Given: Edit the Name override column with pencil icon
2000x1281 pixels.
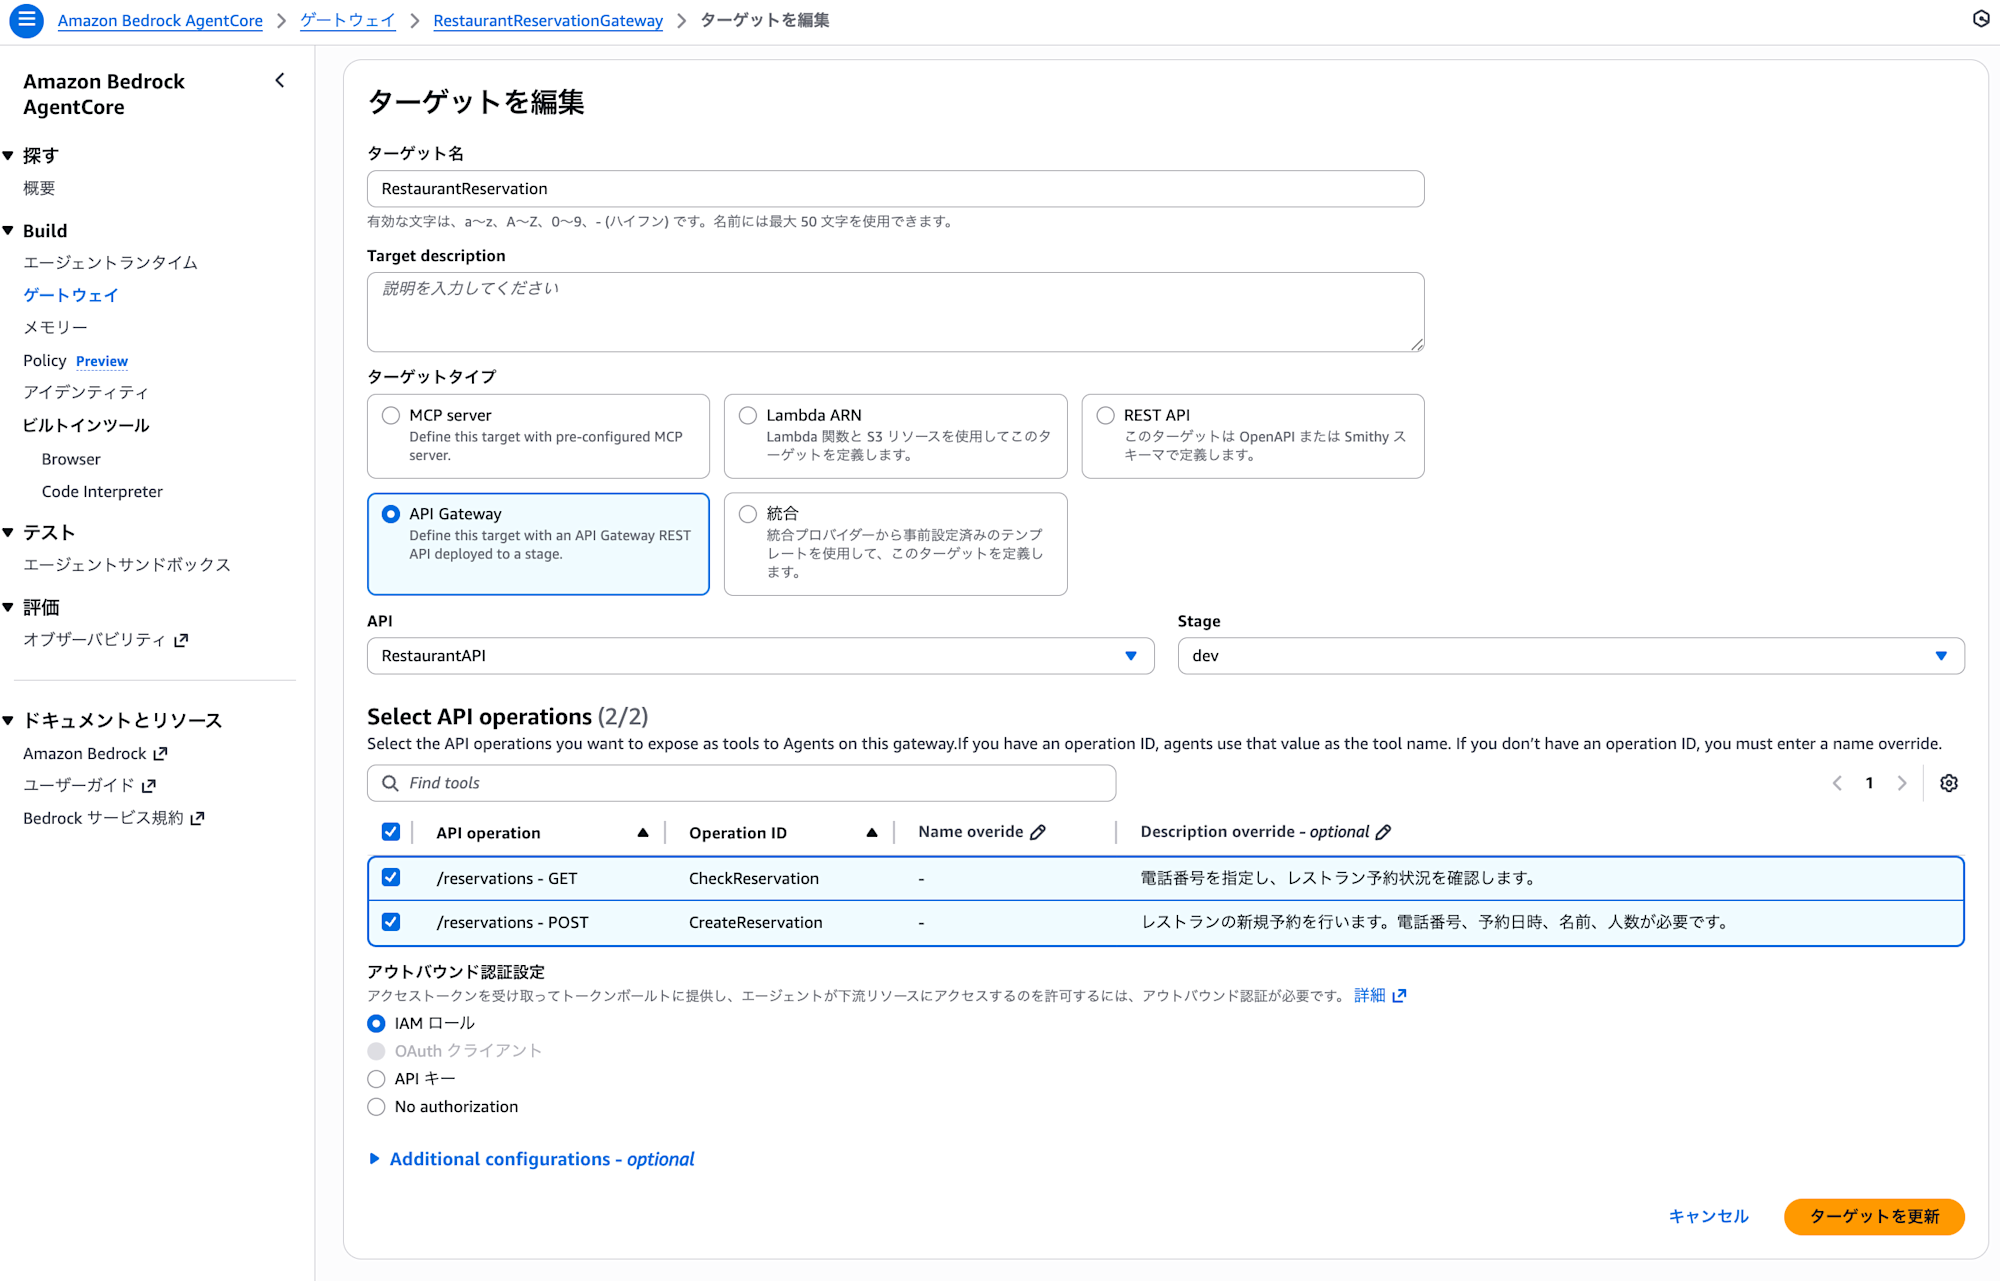Looking at the screenshot, I should pyautogui.click(x=1038, y=831).
